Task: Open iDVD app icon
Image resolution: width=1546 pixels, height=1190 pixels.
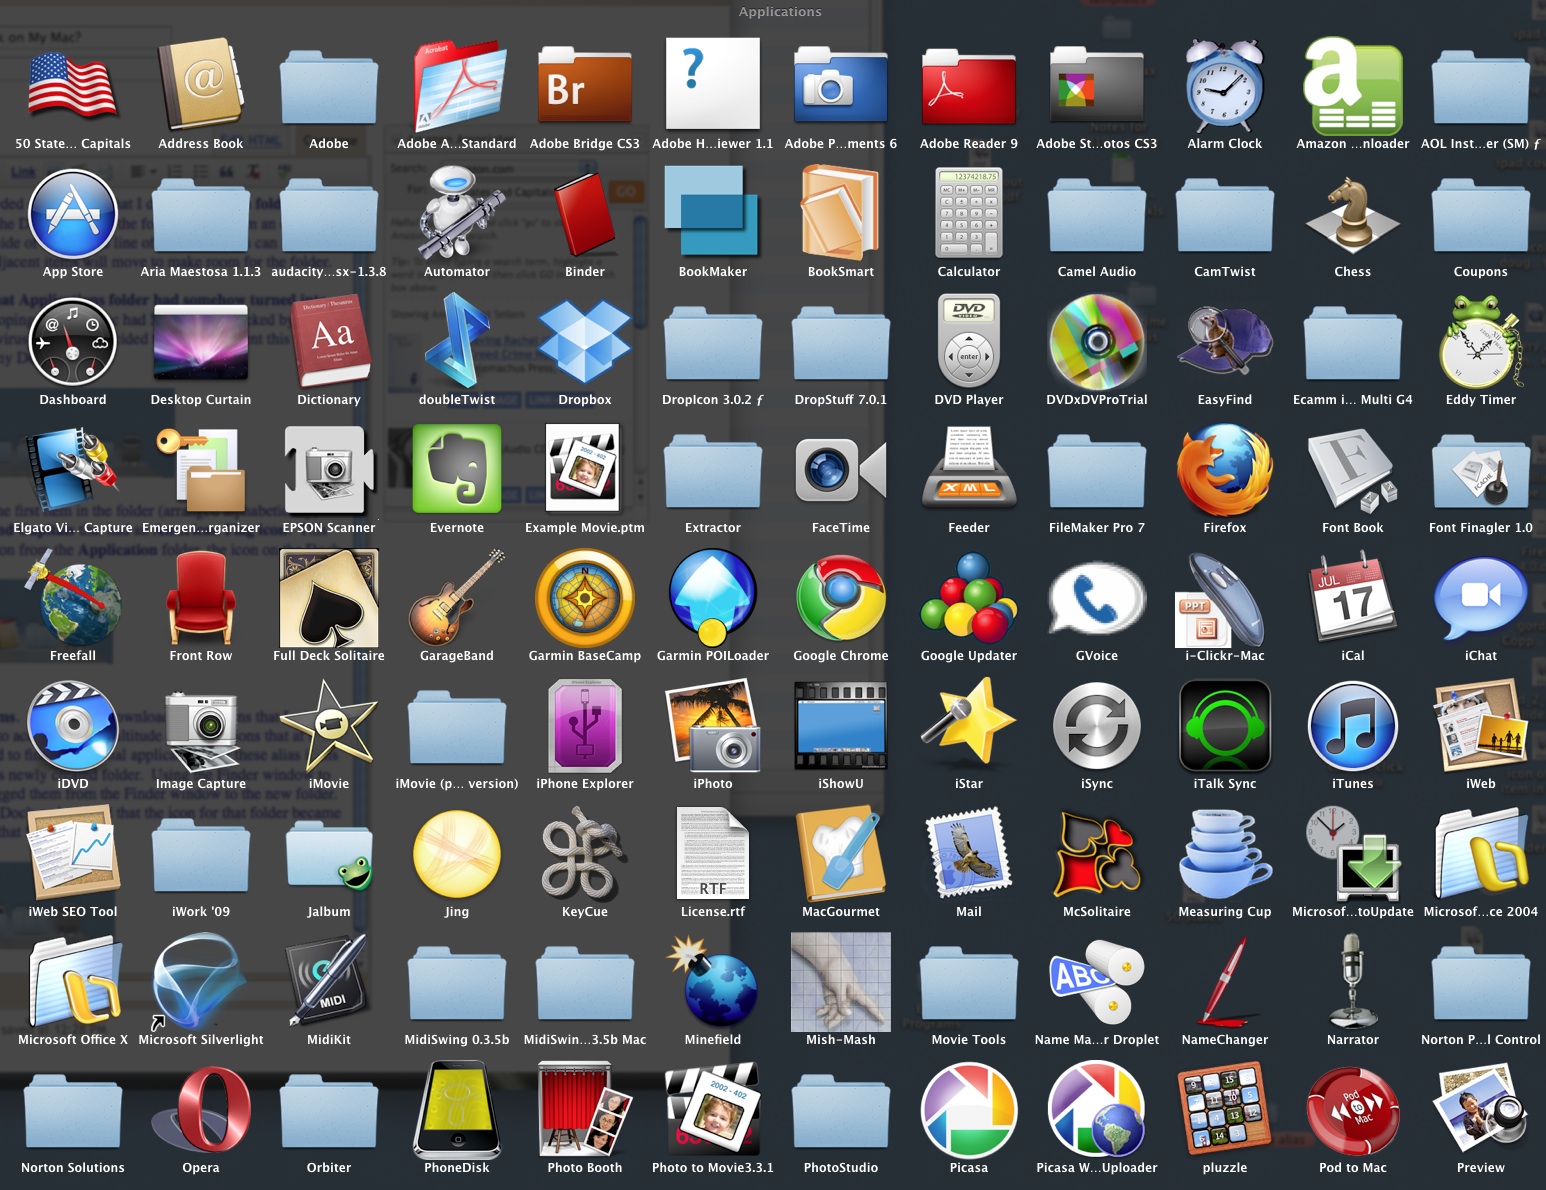Action: coord(73,725)
